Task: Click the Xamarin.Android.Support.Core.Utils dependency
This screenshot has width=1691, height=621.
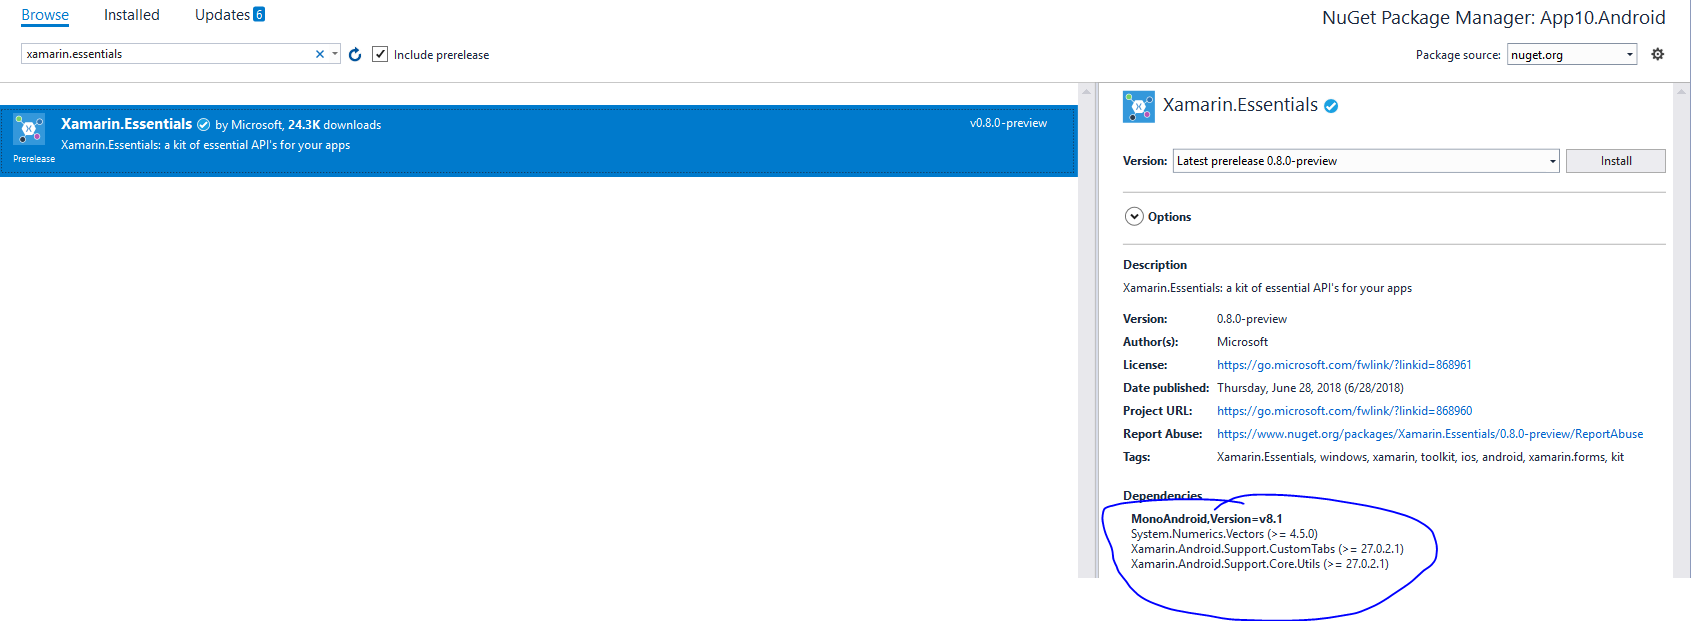Action: click(x=1260, y=564)
